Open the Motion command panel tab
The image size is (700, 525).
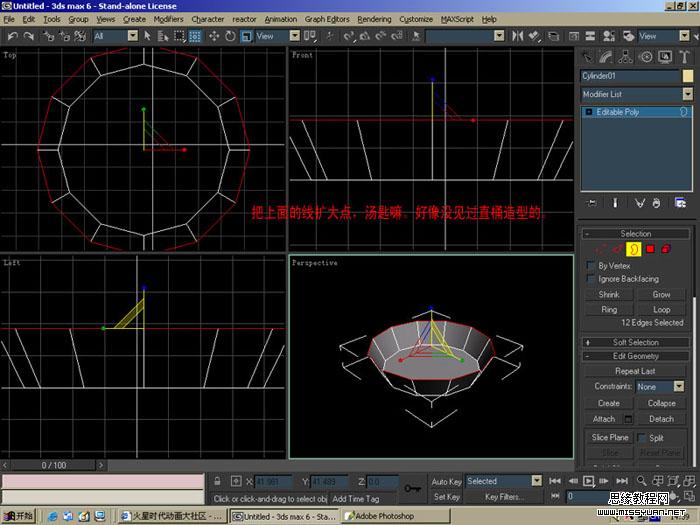(x=646, y=57)
